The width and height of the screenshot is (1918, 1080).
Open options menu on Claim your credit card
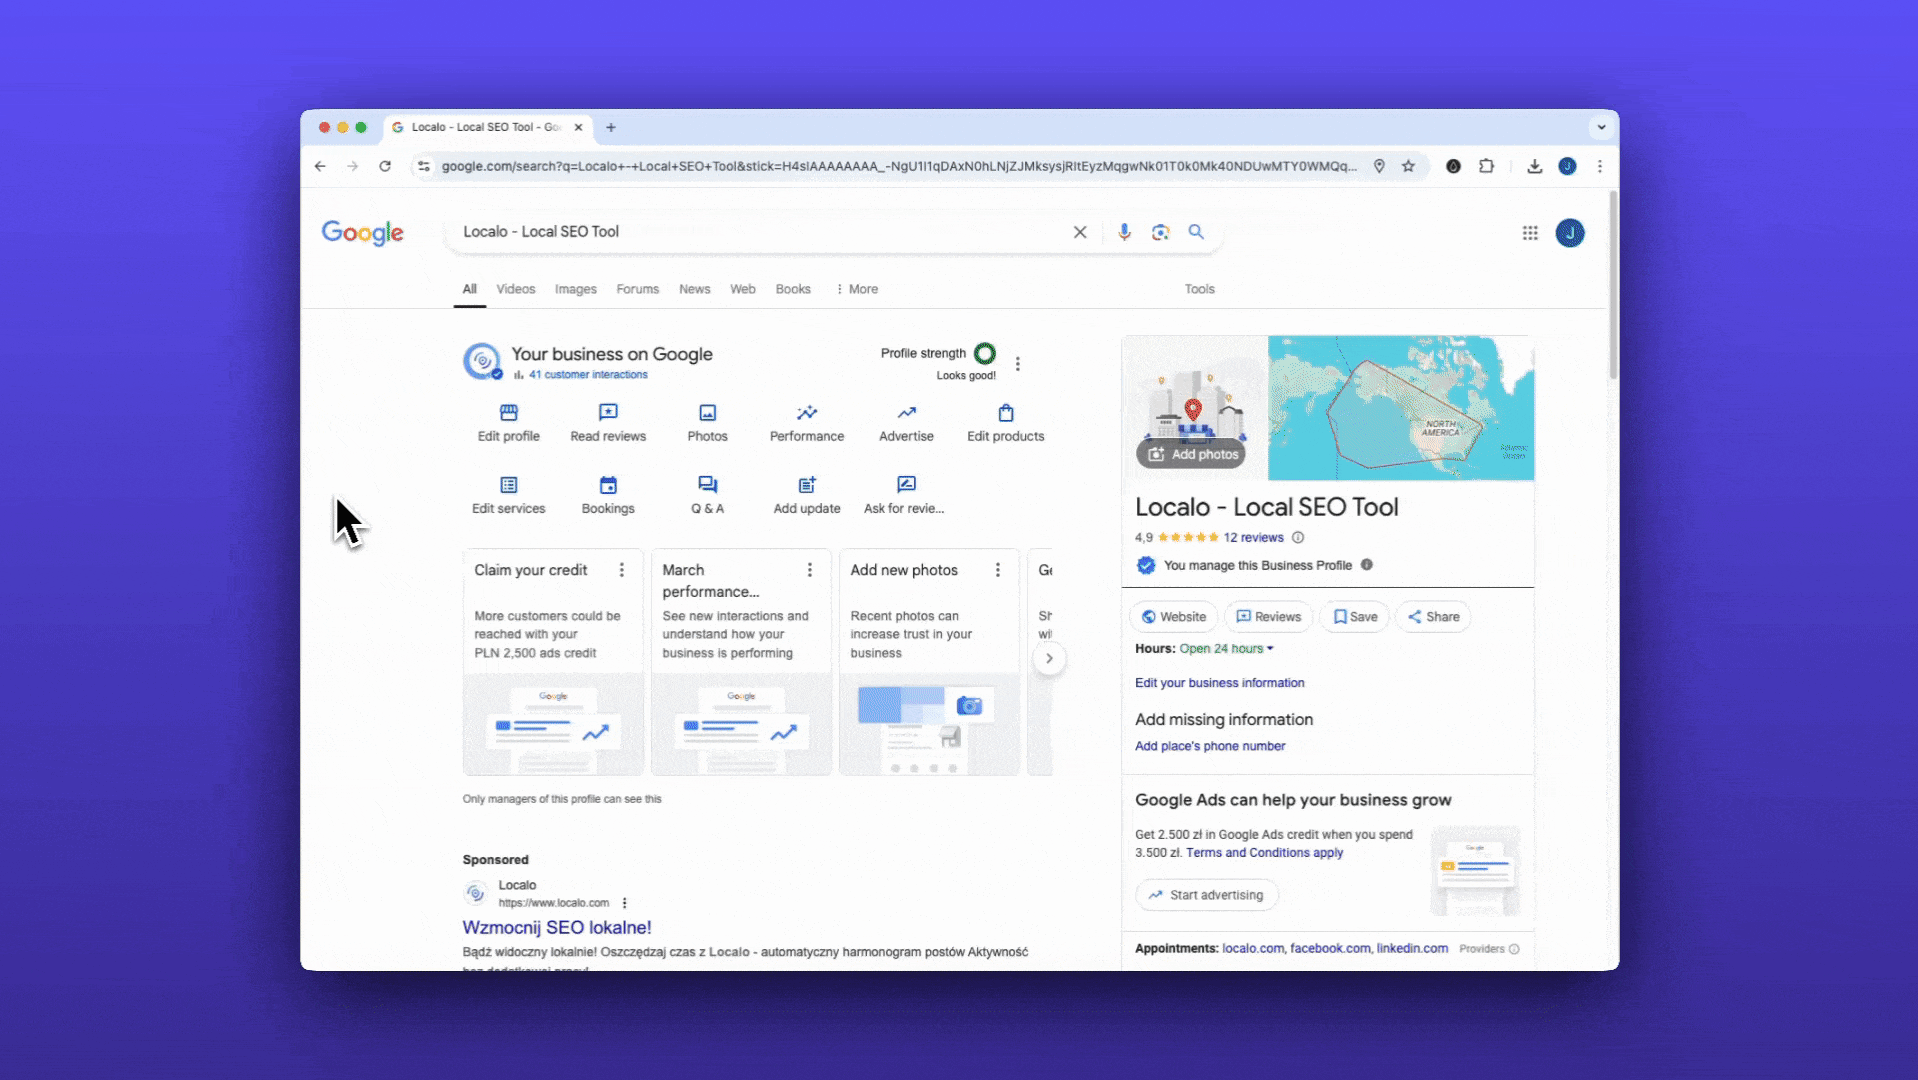point(622,570)
